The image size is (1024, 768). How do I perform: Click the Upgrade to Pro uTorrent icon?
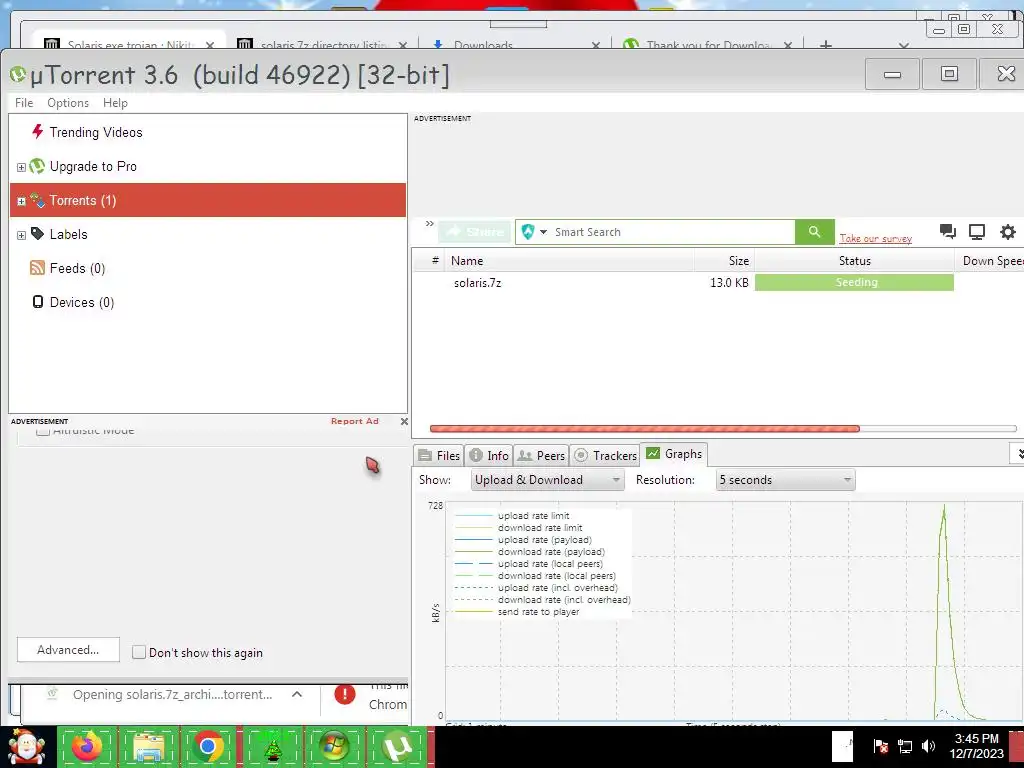[x=37, y=166]
